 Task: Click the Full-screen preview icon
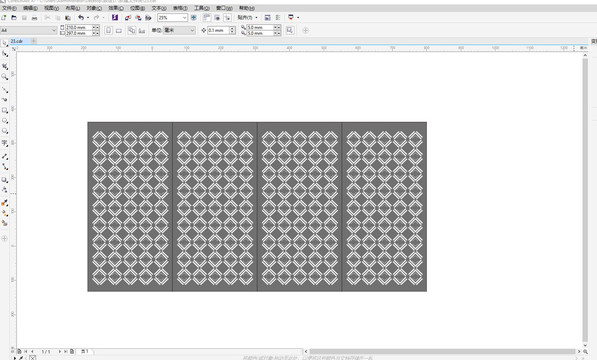[193, 18]
